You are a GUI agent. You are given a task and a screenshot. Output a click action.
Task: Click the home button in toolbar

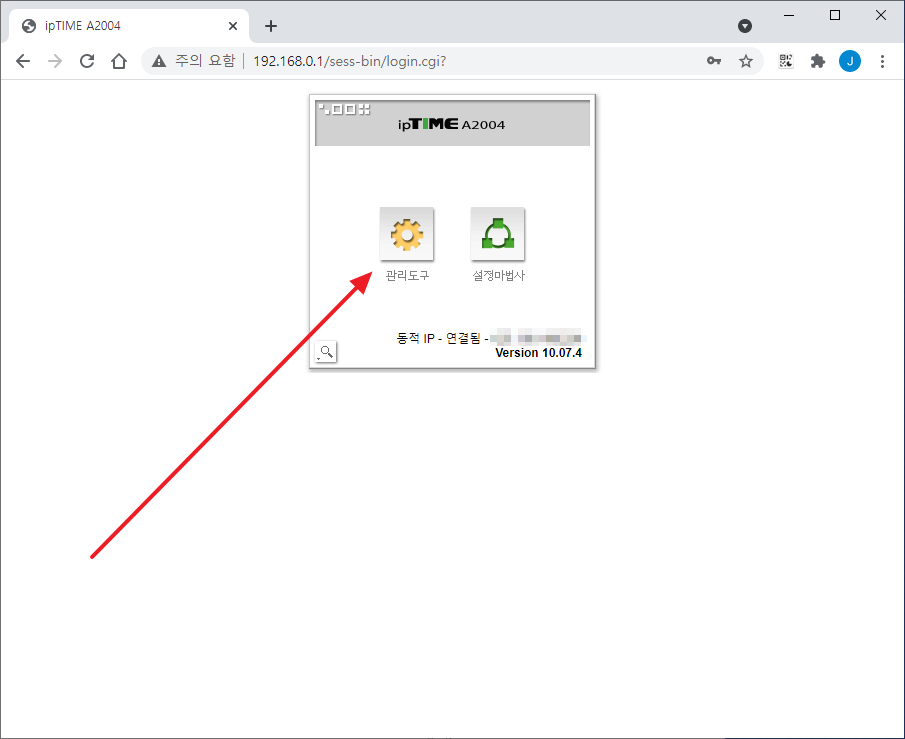point(119,61)
